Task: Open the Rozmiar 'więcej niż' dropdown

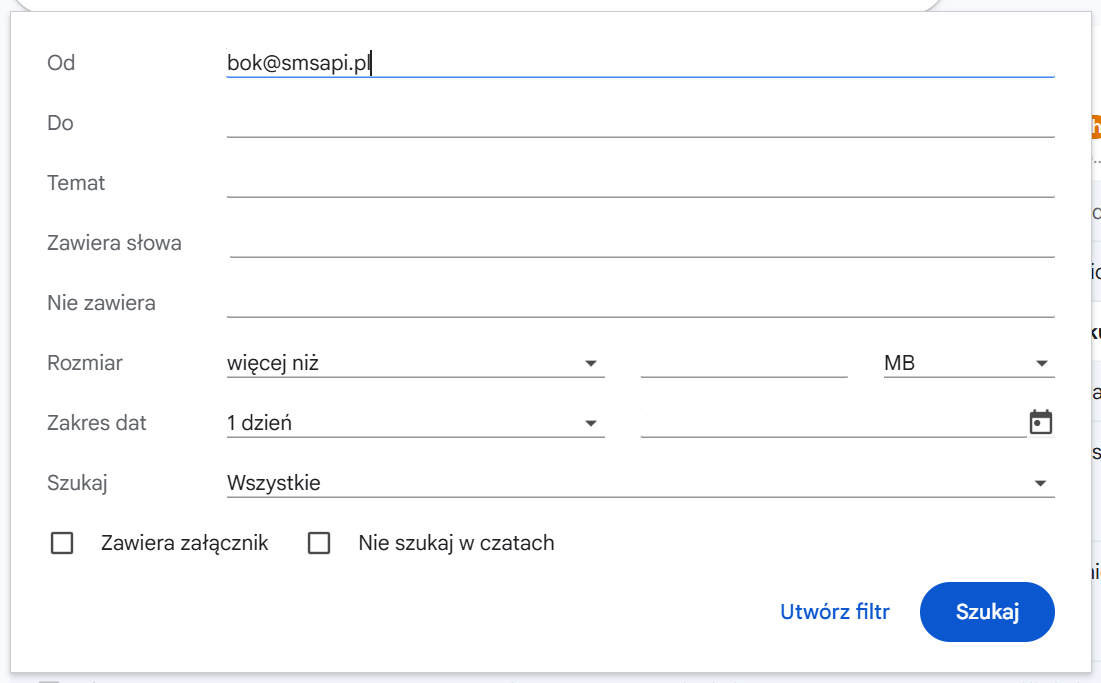Action: point(415,363)
